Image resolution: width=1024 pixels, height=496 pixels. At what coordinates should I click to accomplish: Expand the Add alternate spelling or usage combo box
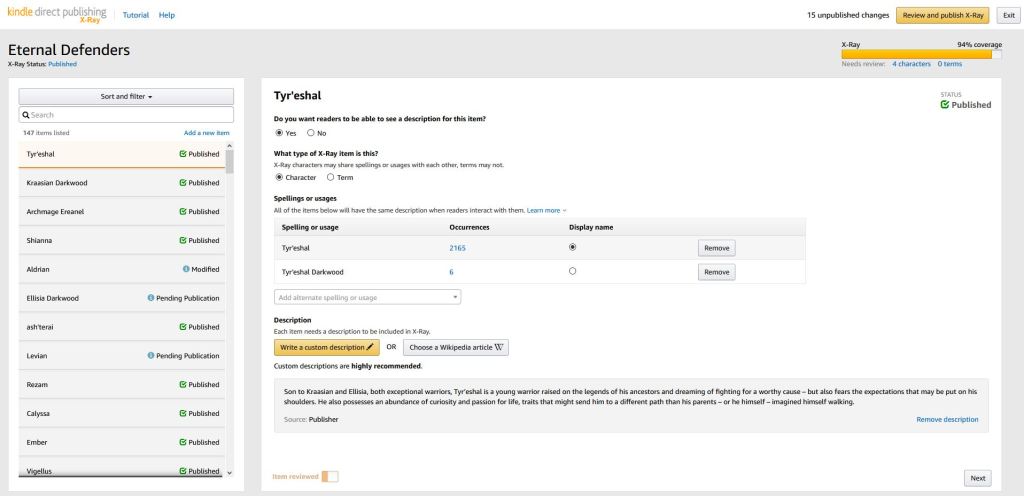pos(367,297)
